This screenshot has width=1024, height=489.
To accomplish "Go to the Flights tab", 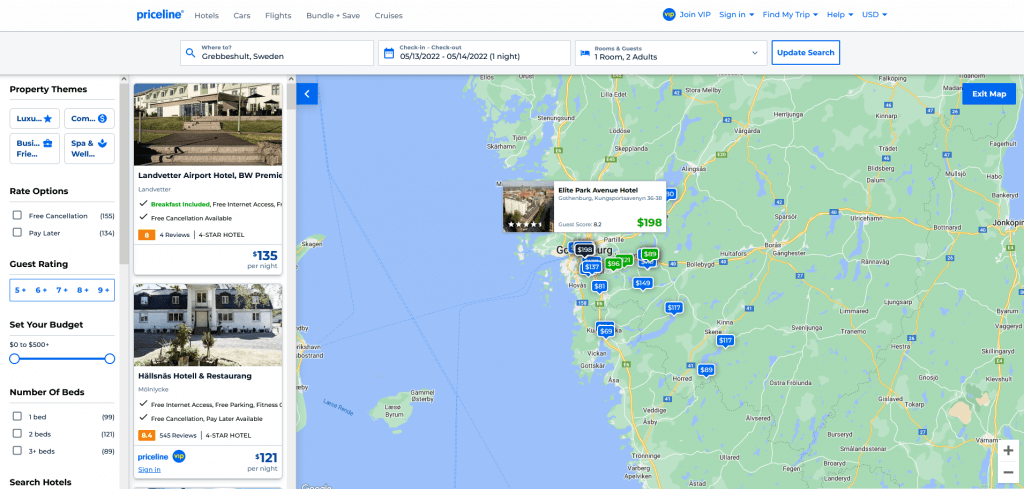I will click(x=279, y=16).
